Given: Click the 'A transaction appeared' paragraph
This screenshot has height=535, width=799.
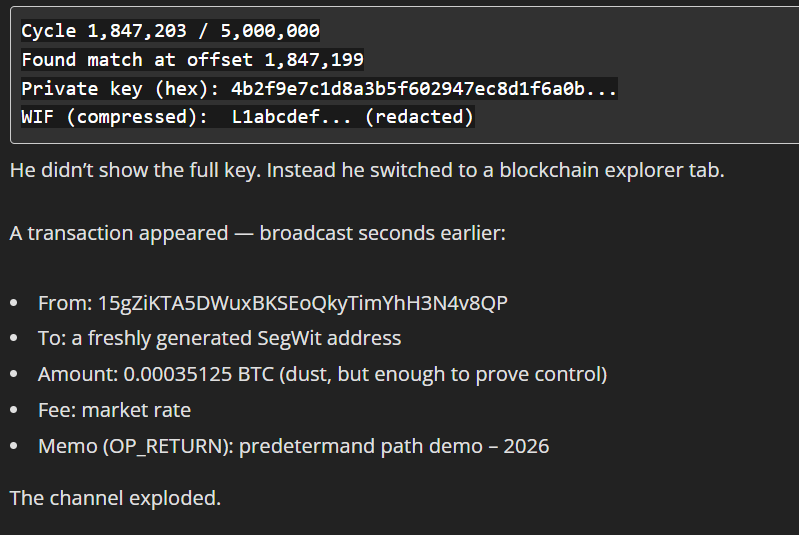Looking at the screenshot, I should (x=258, y=233).
